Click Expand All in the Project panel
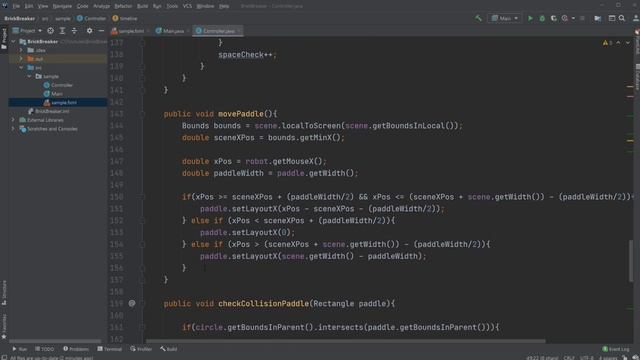The width and height of the screenshot is (640, 360). tap(62, 31)
